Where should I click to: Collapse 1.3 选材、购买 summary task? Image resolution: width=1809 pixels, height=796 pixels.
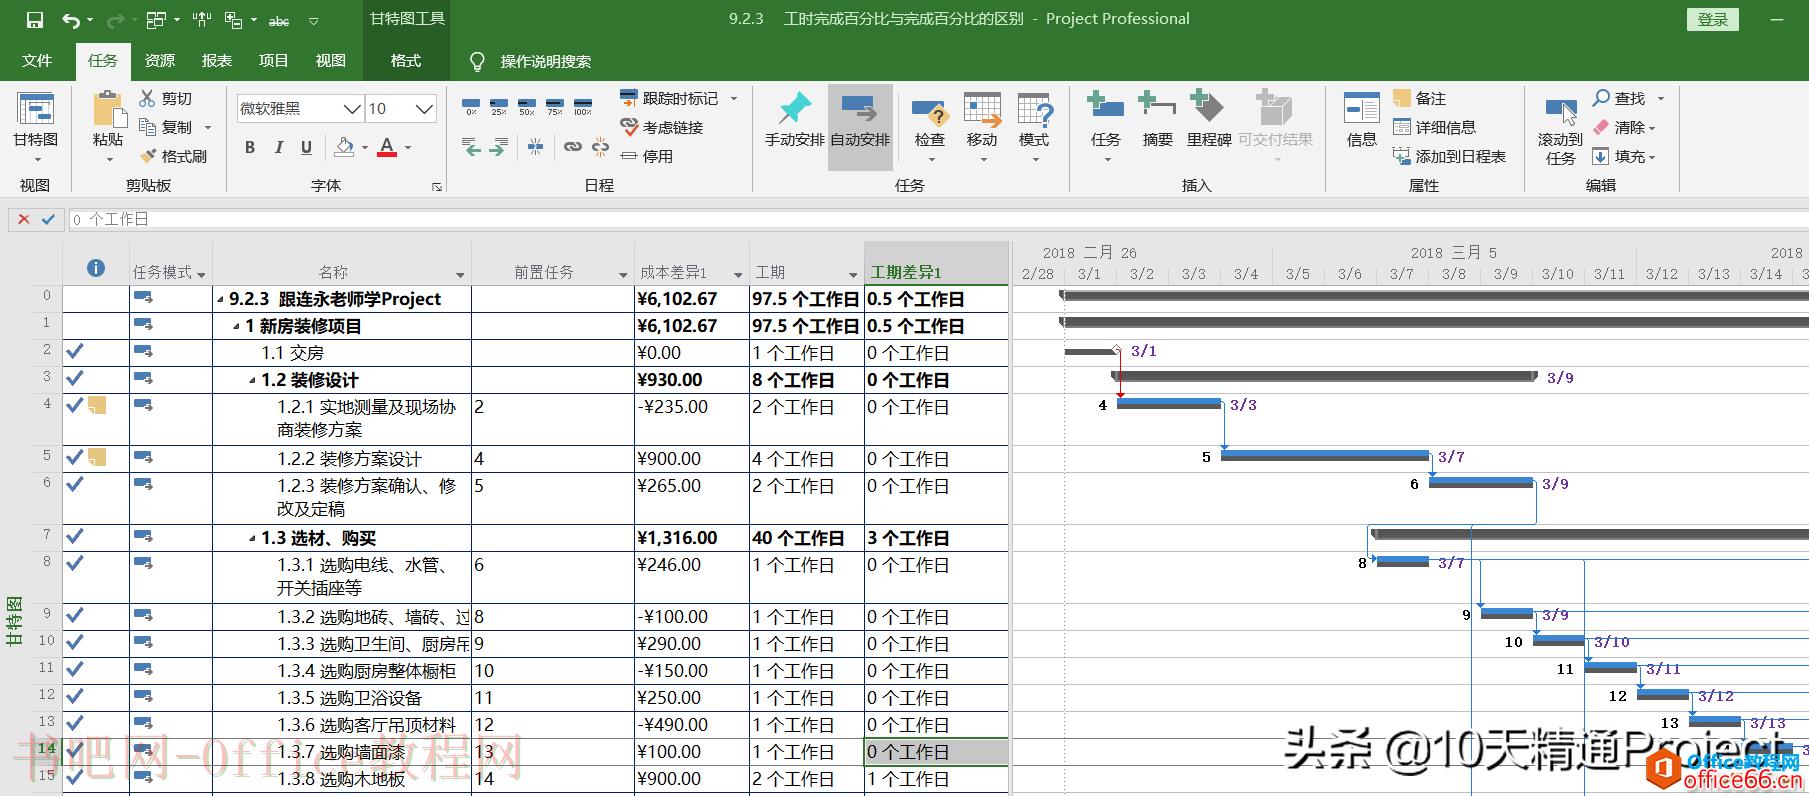click(253, 539)
